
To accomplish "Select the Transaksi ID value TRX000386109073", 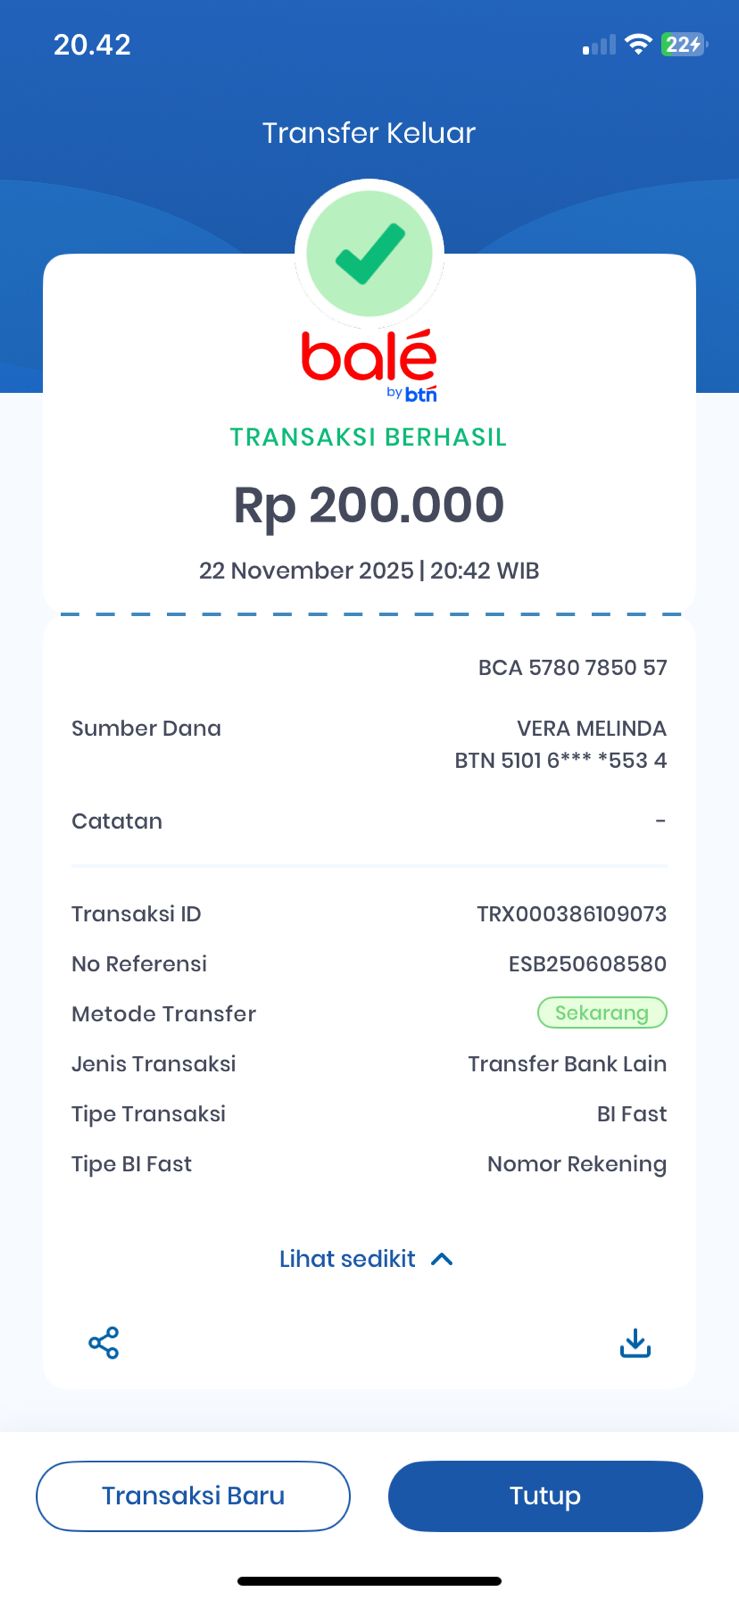I will (x=571, y=914).
